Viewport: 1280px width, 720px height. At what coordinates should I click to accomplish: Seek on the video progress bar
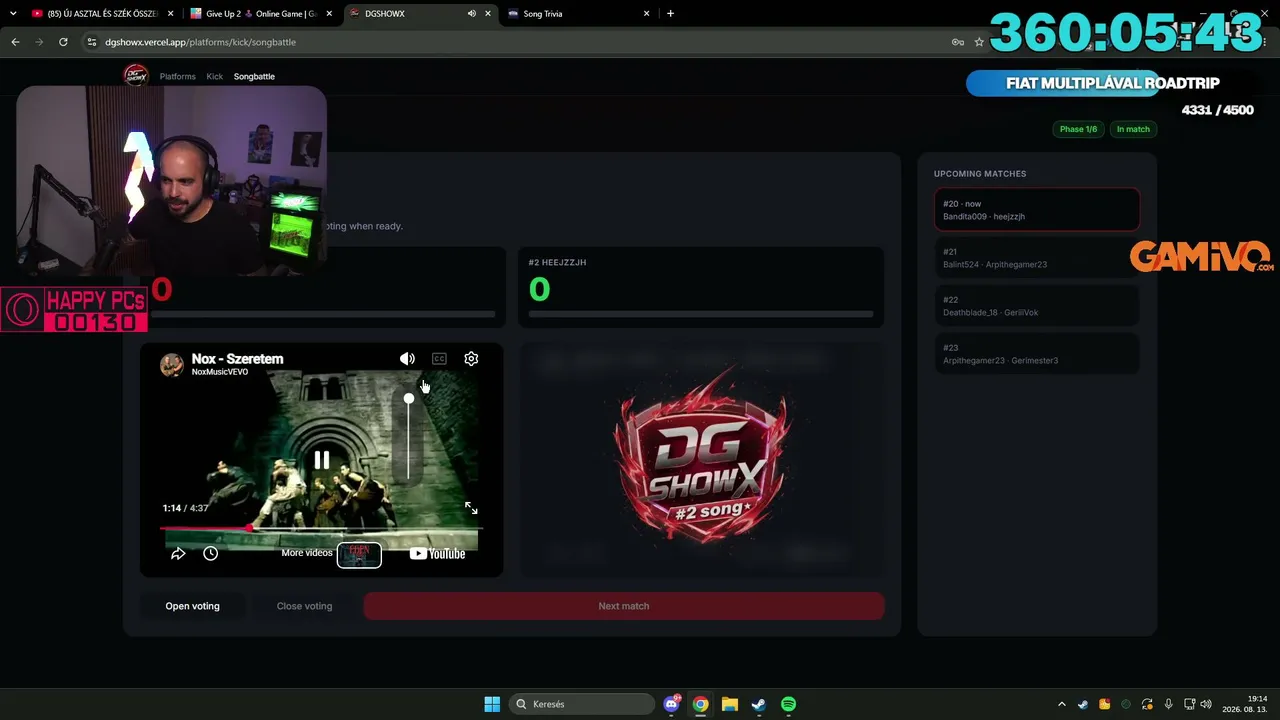[x=321, y=528]
